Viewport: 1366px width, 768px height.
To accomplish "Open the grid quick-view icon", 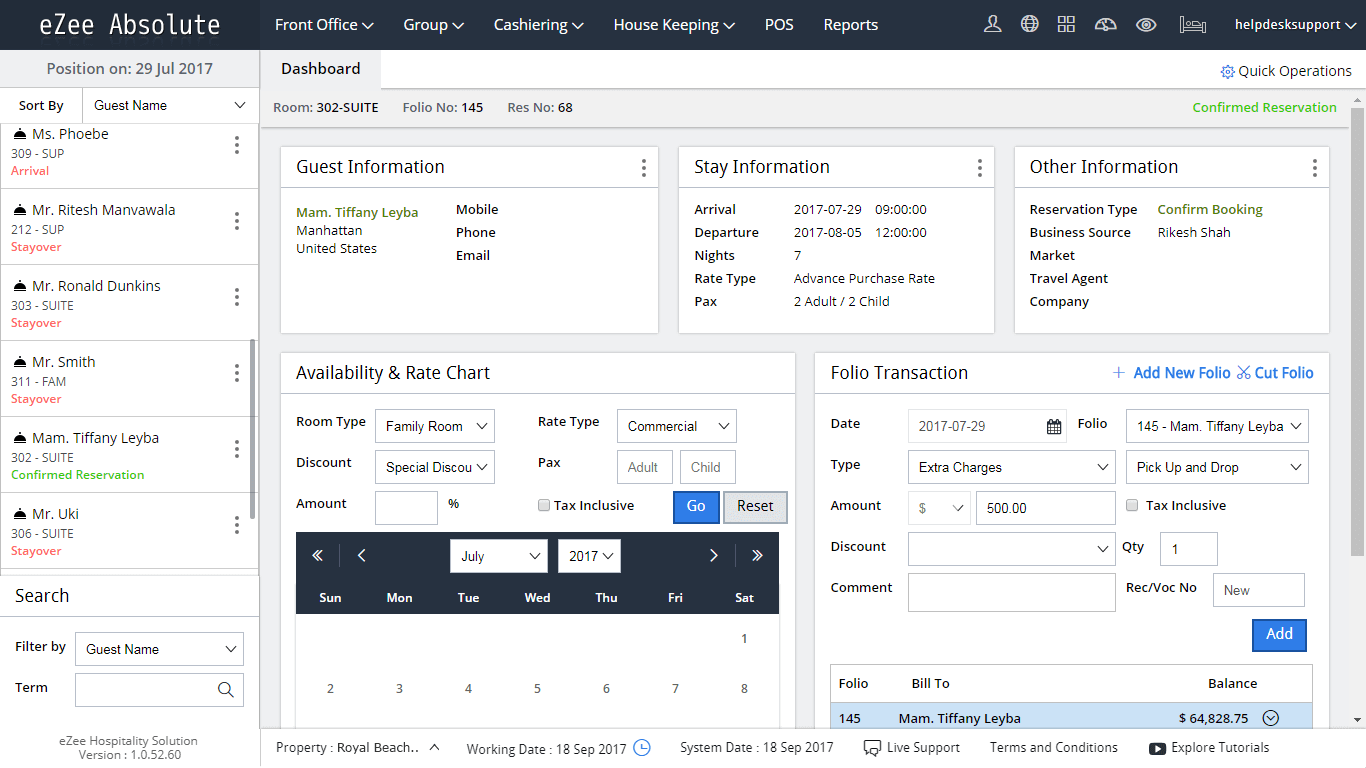I will [1066, 23].
